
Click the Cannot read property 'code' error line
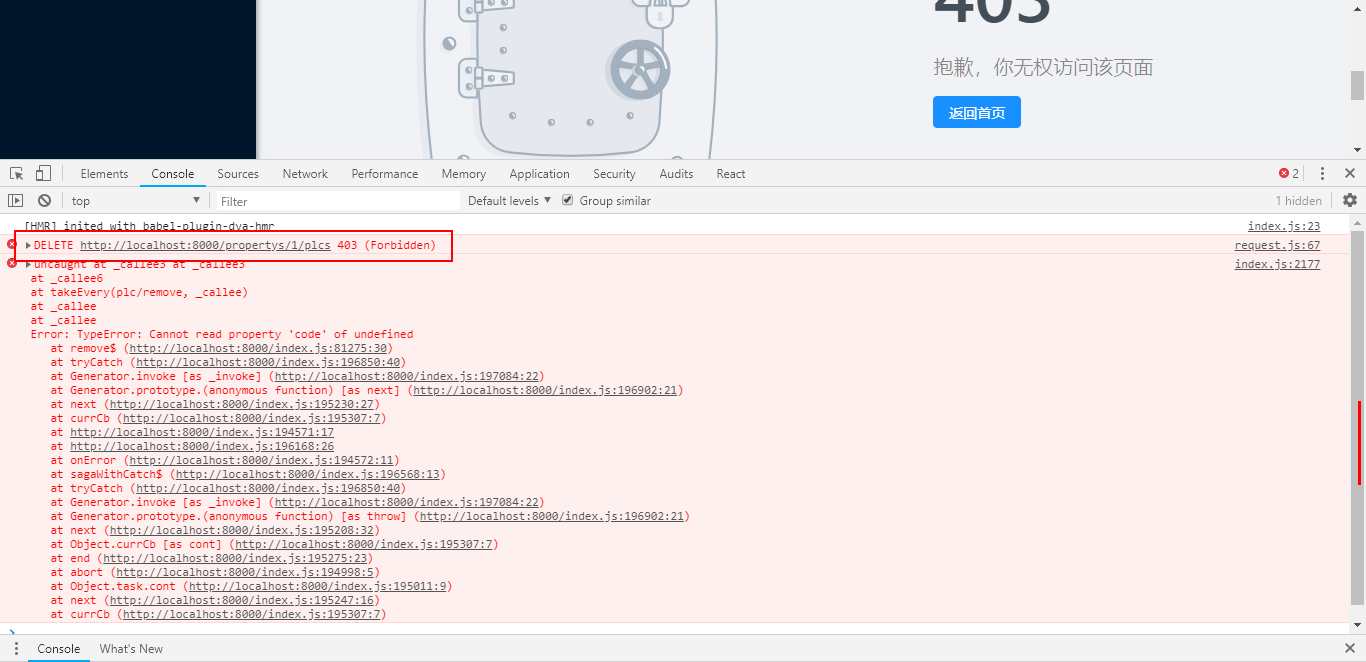222,334
